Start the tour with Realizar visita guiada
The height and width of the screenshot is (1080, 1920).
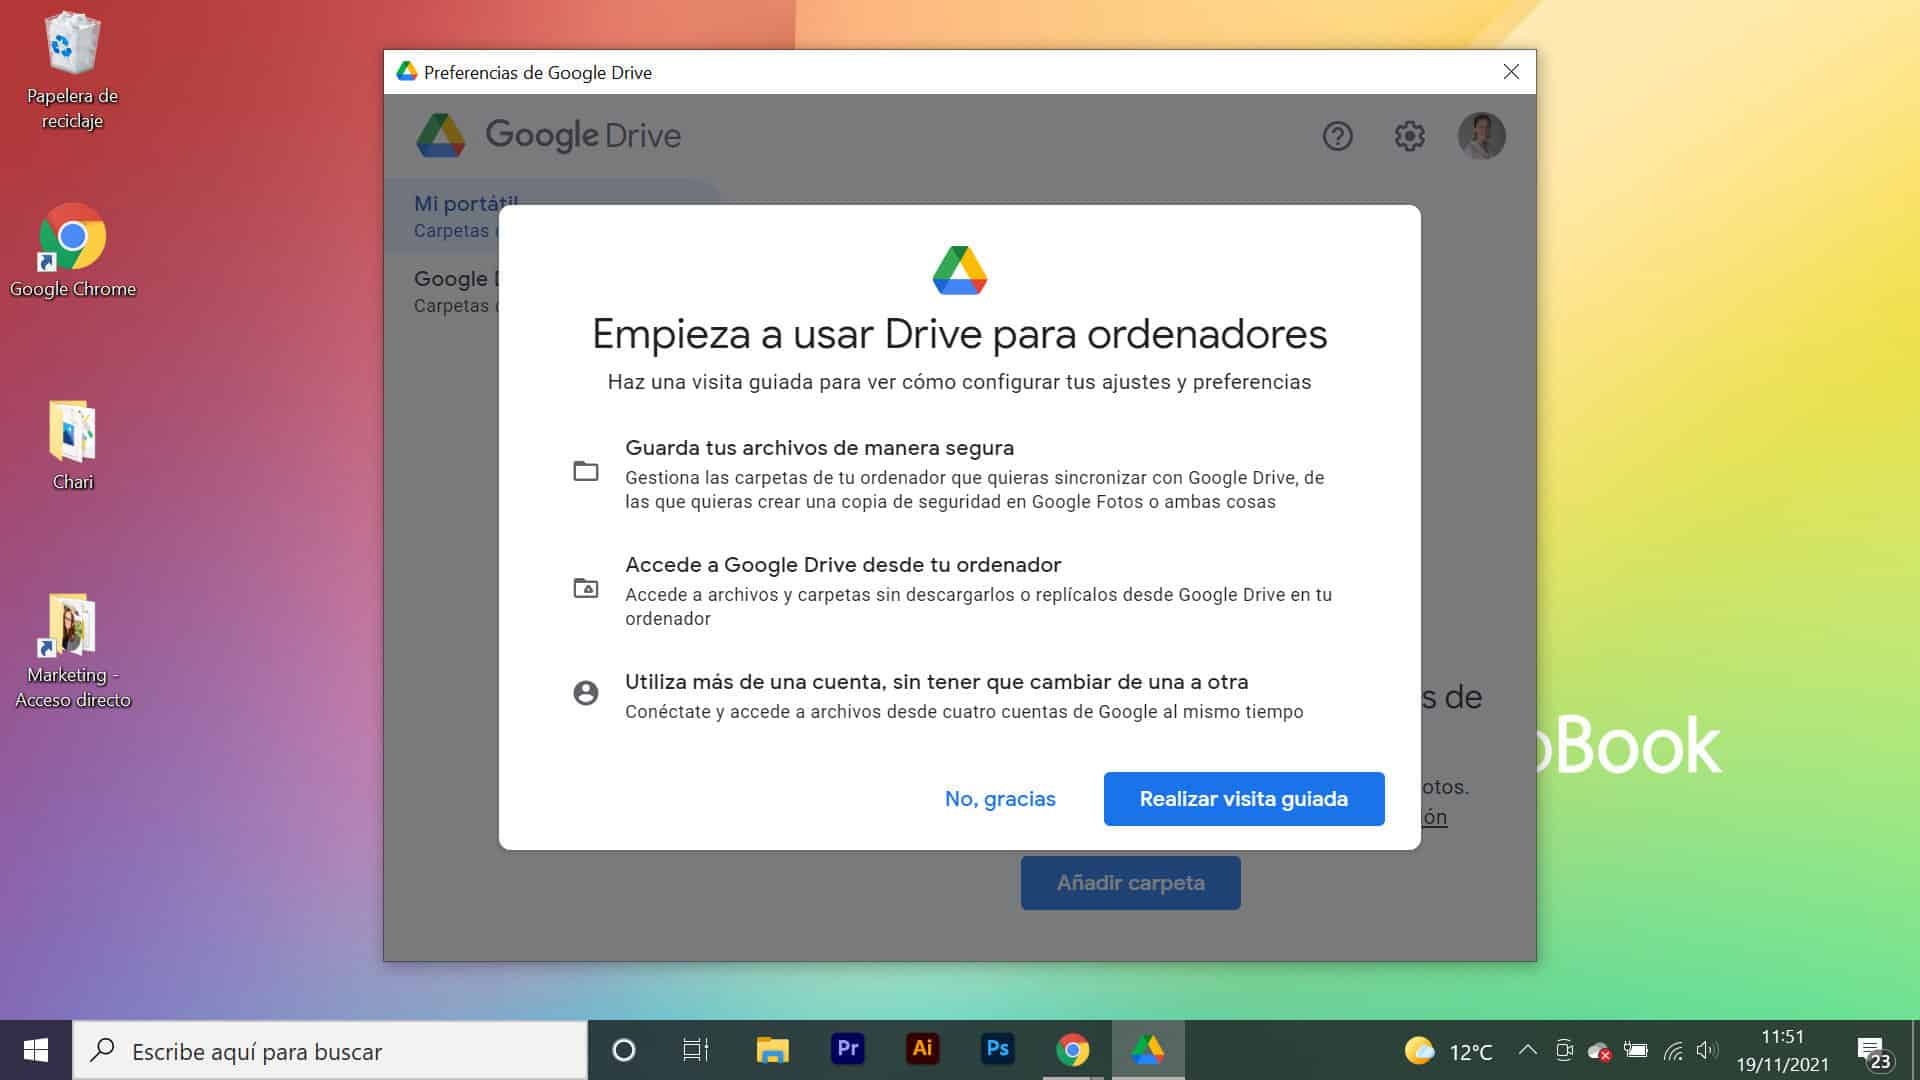1244,799
